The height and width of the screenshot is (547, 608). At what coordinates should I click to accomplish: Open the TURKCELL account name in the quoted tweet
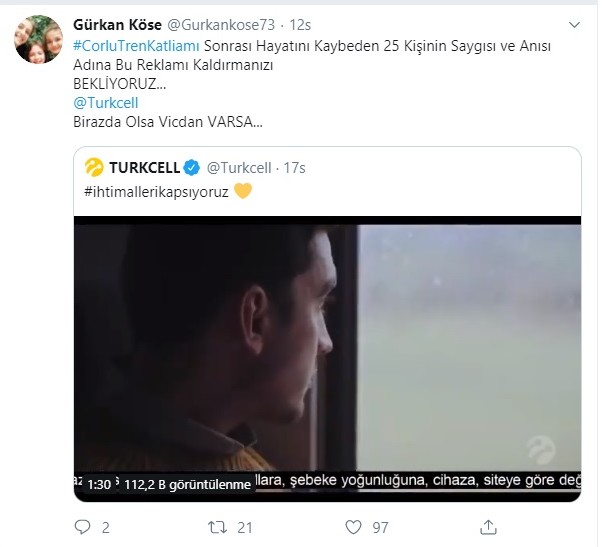tap(144, 168)
